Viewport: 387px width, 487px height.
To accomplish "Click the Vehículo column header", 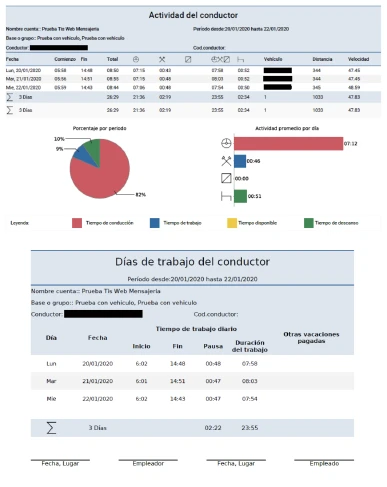I will 273,59.
